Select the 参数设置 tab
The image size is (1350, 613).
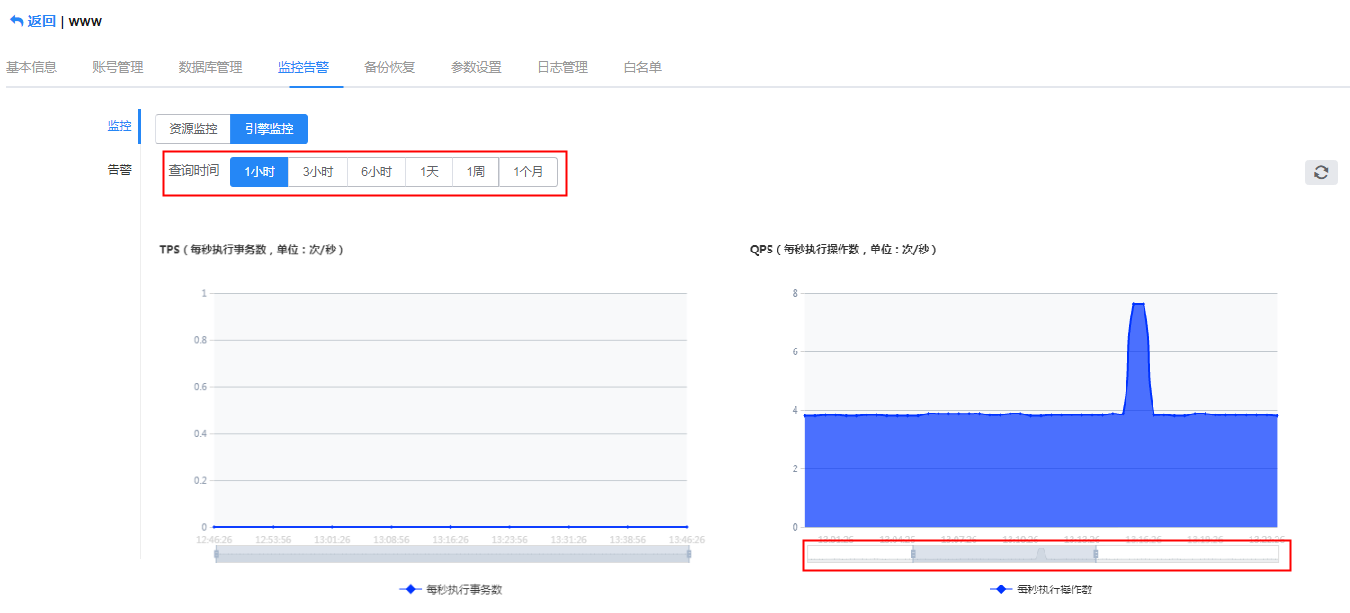[x=476, y=68]
